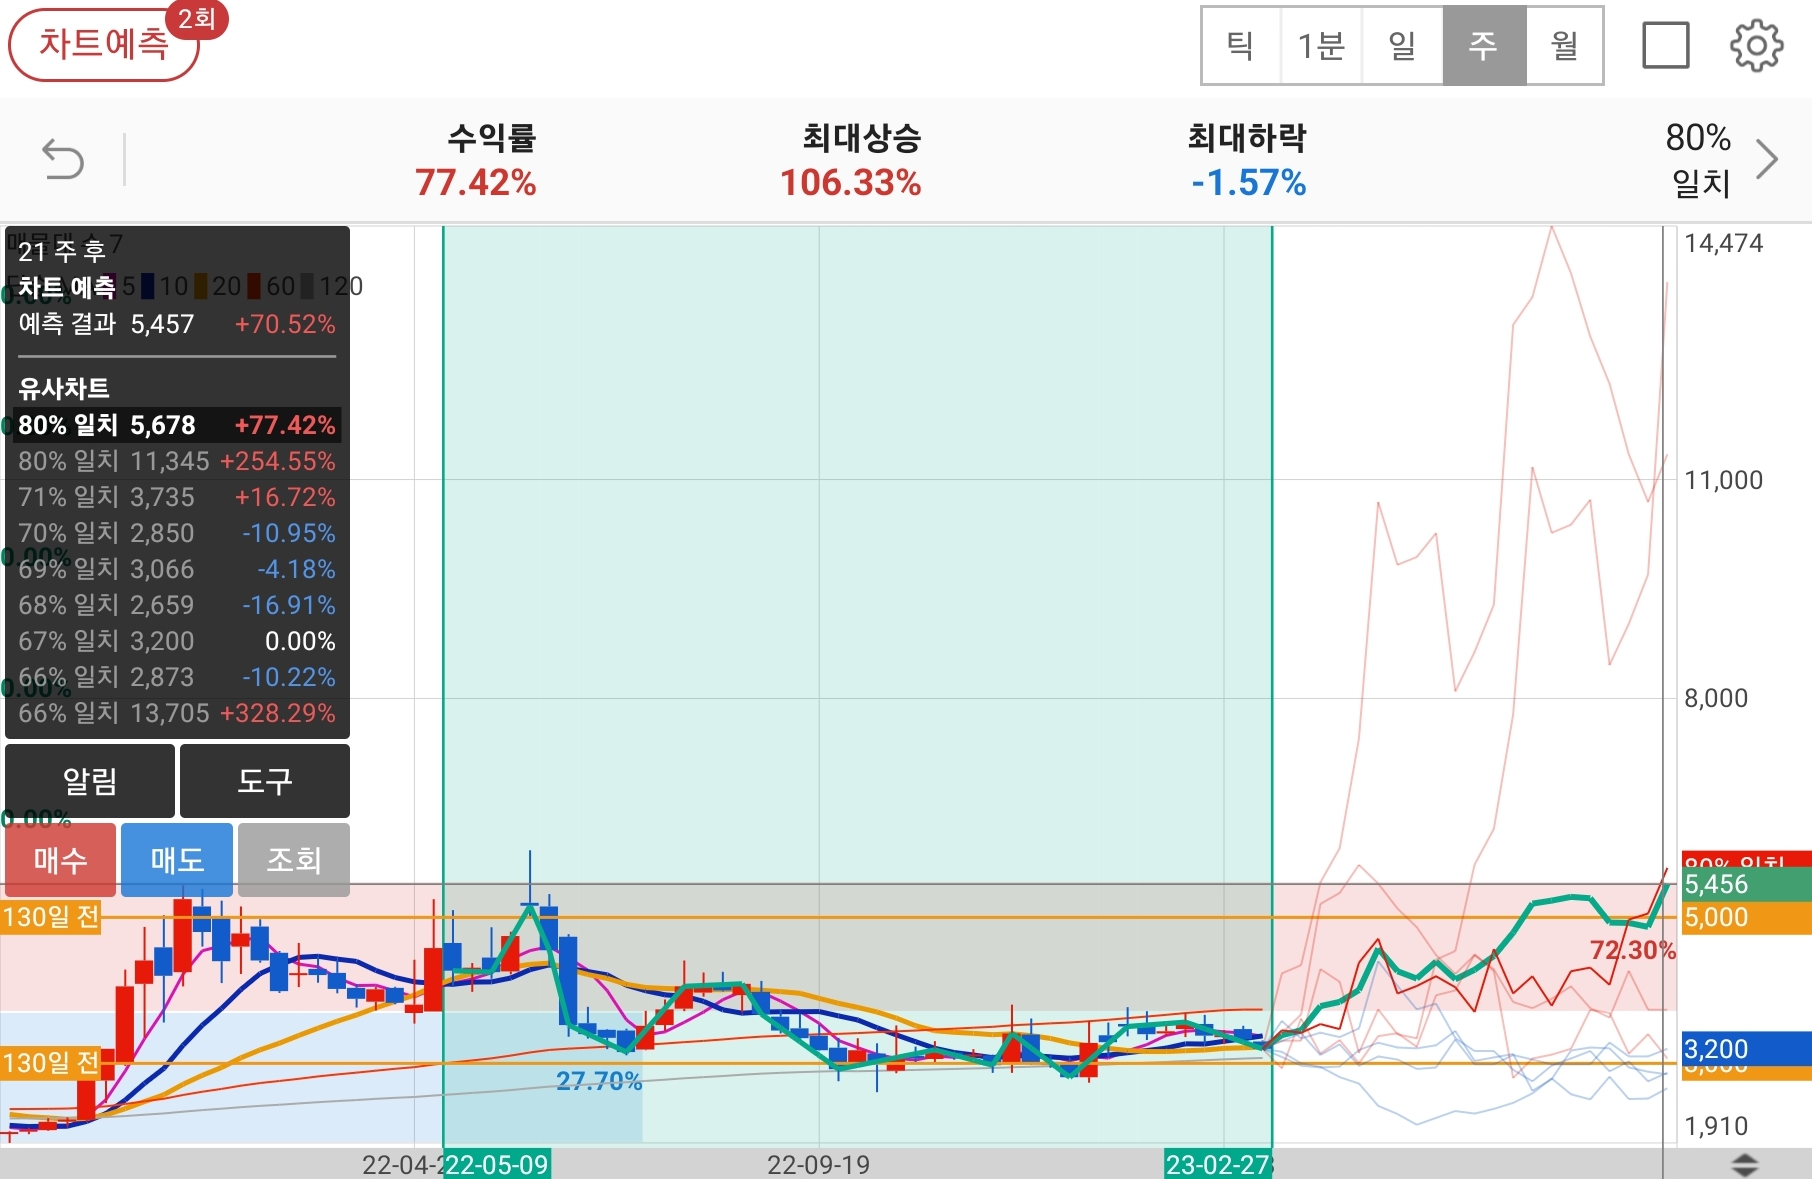Tap the green 5,456 price tag
This screenshot has height=1179, width=1812.
[x=1746, y=884]
